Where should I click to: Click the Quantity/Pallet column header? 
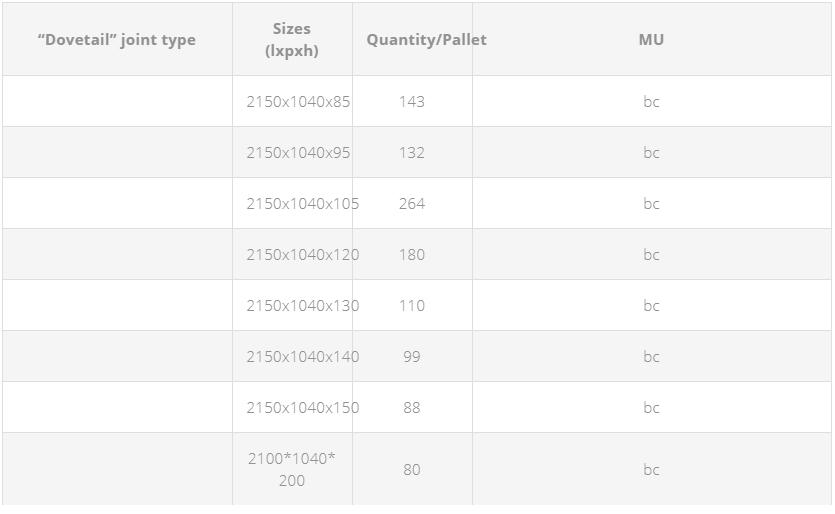[412, 39]
